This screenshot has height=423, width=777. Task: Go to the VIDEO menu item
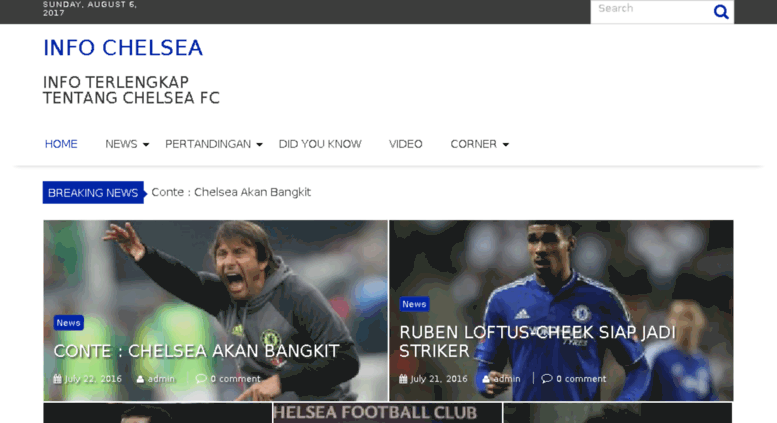coord(405,144)
